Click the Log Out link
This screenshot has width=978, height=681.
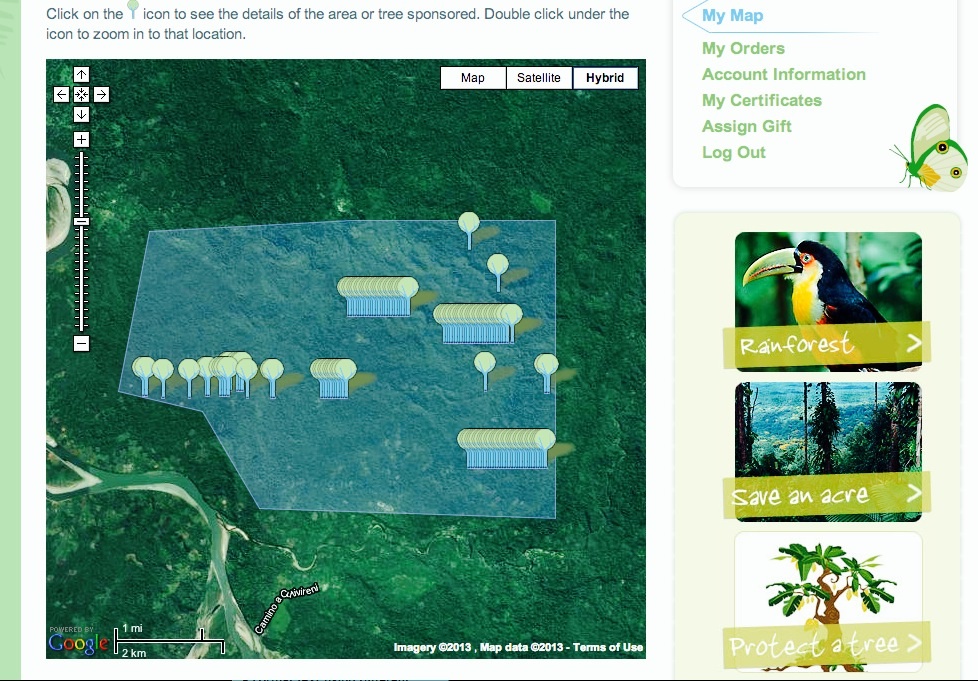(733, 152)
